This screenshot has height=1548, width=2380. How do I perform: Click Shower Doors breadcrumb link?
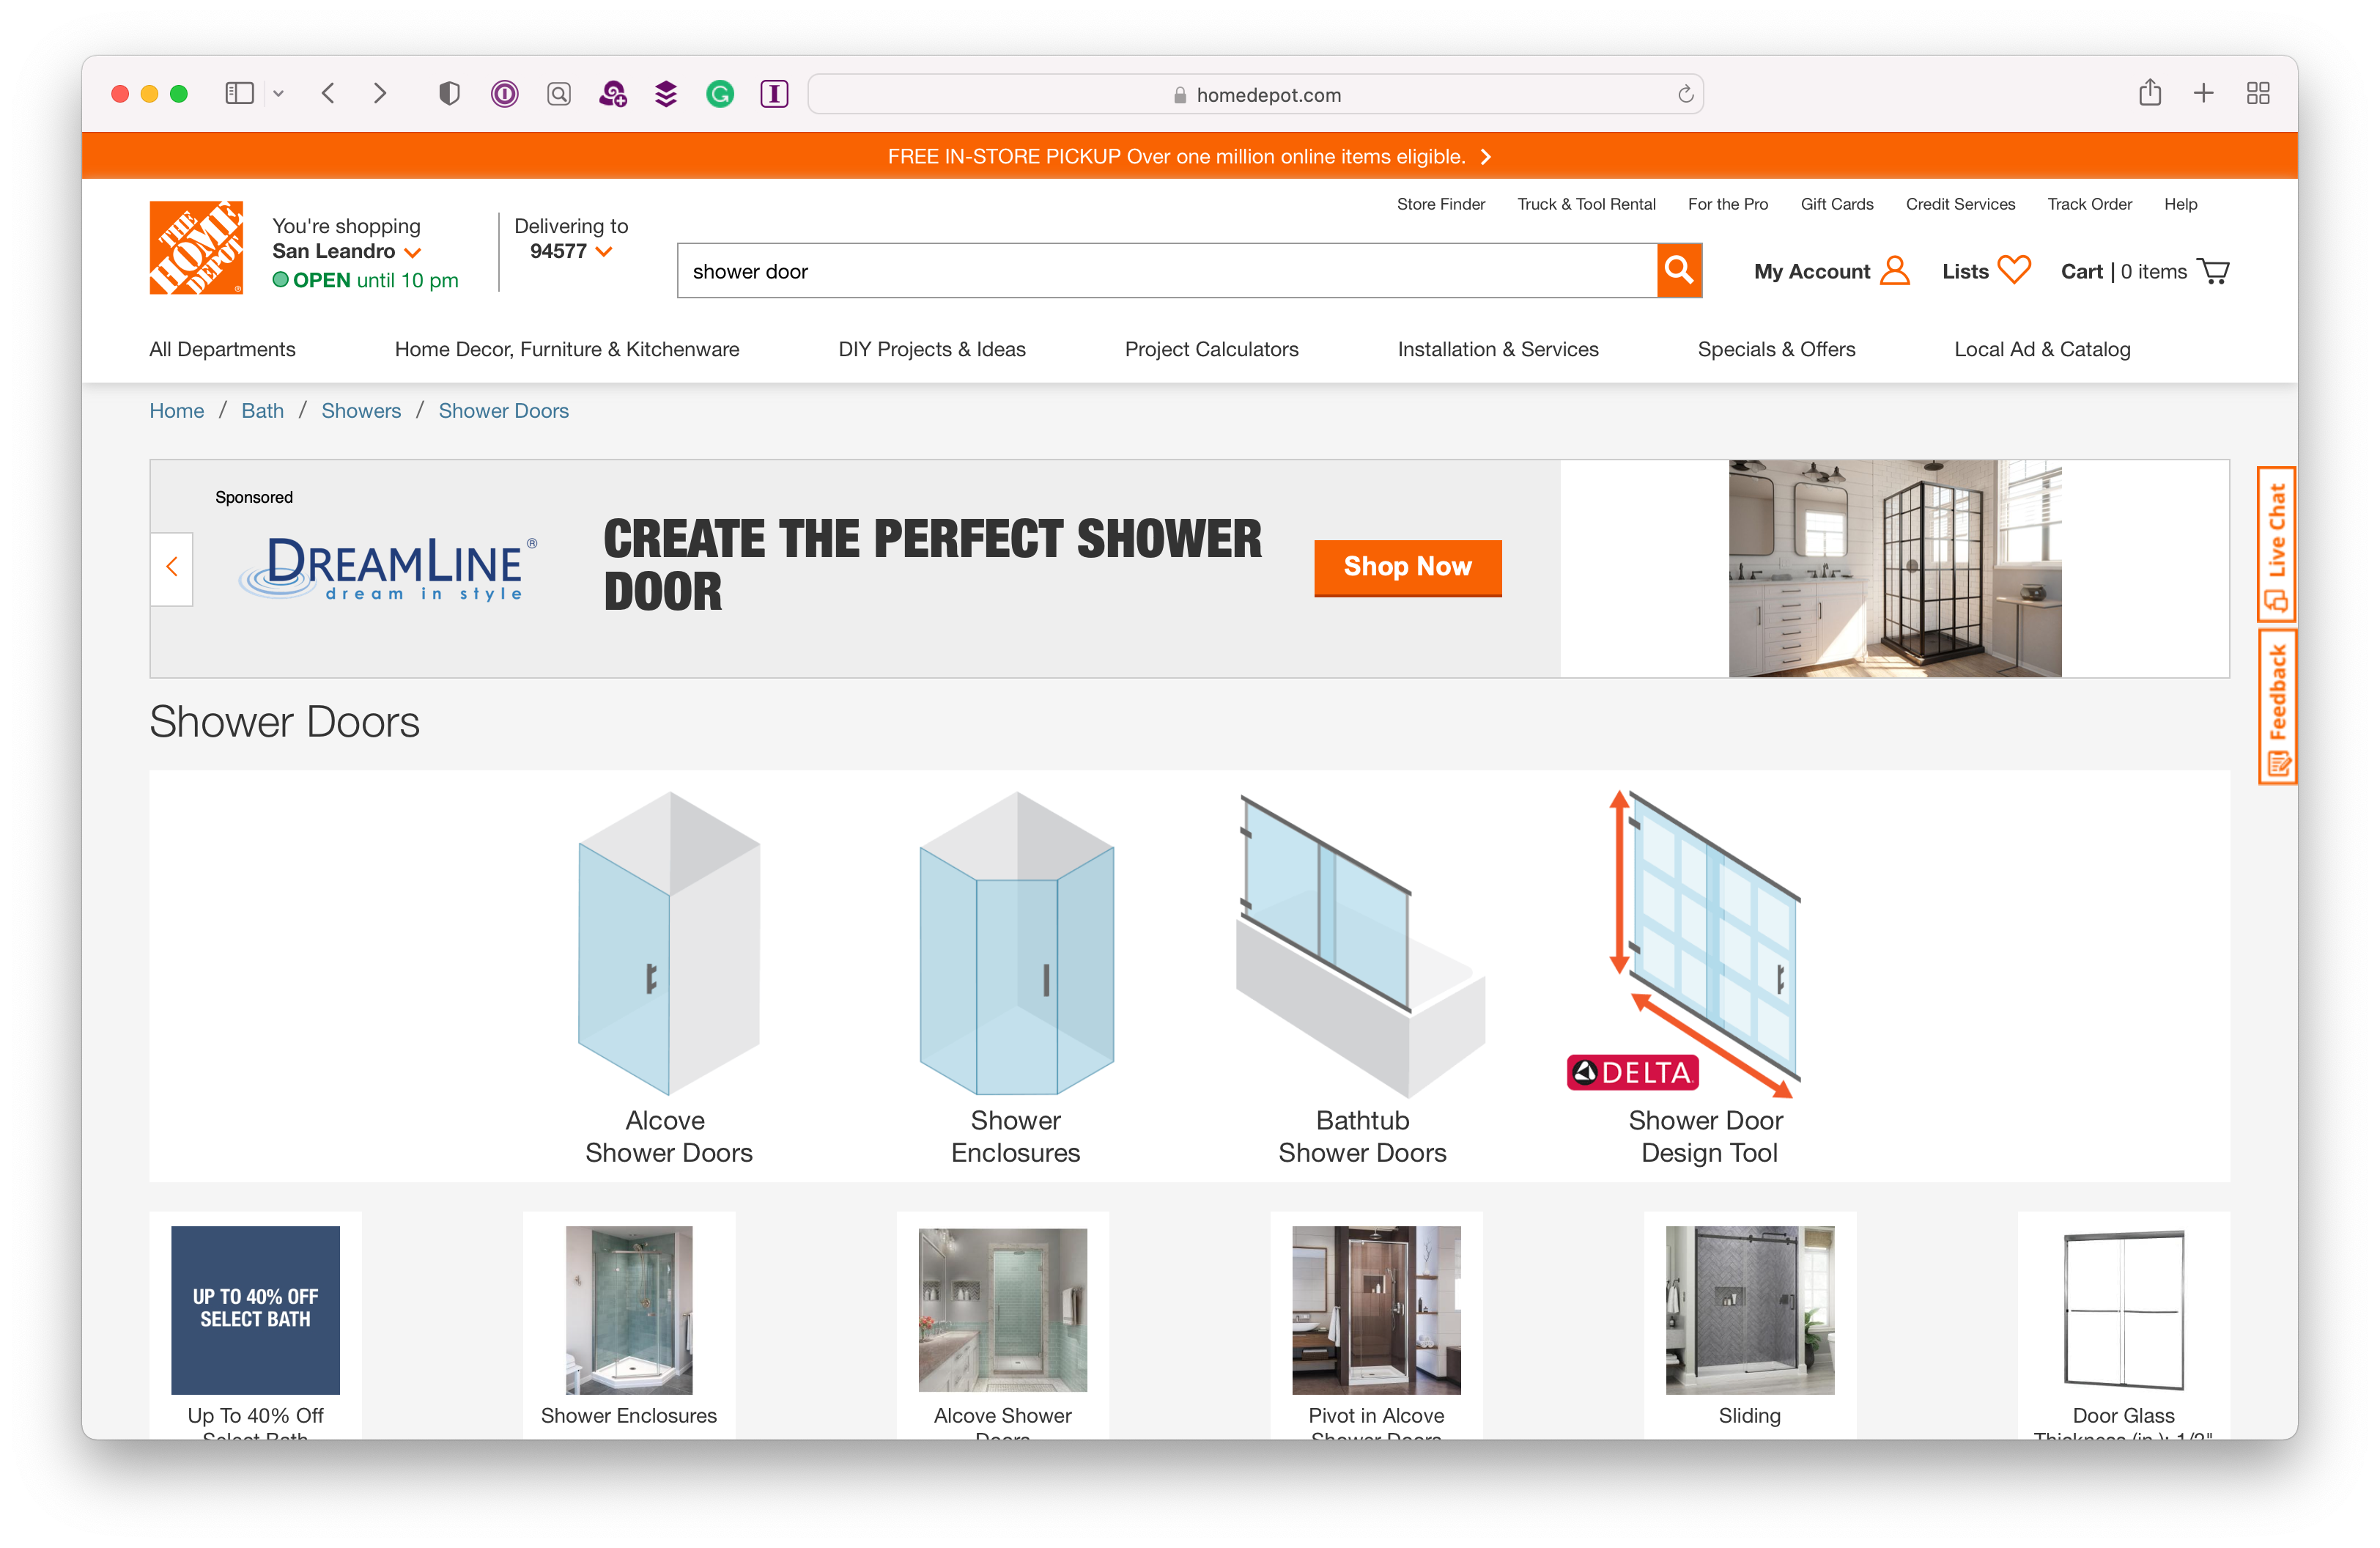click(x=503, y=411)
